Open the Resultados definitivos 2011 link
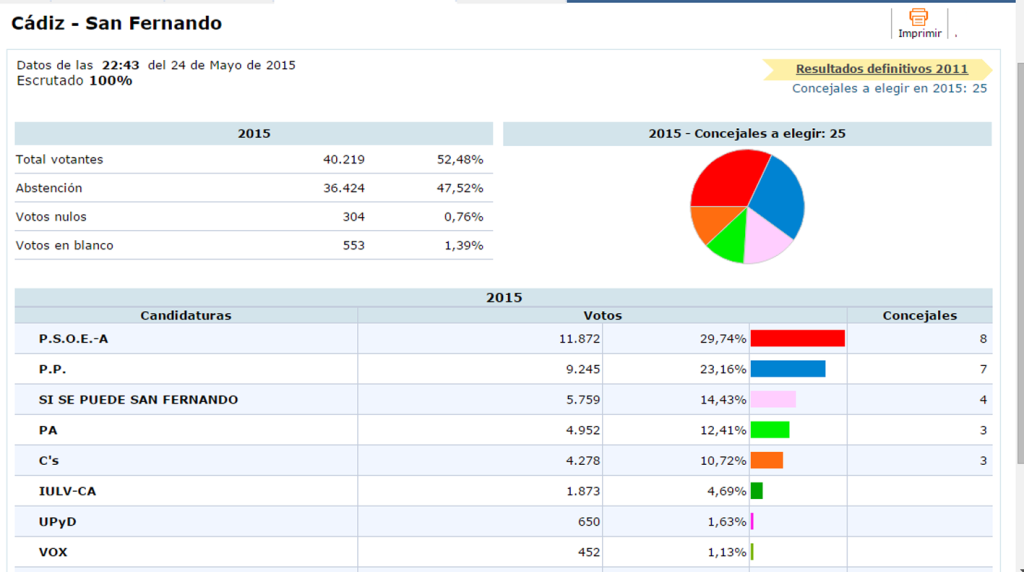Image resolution: width=1024 pixels, height=572 pixels. click(x=881, y=69)
